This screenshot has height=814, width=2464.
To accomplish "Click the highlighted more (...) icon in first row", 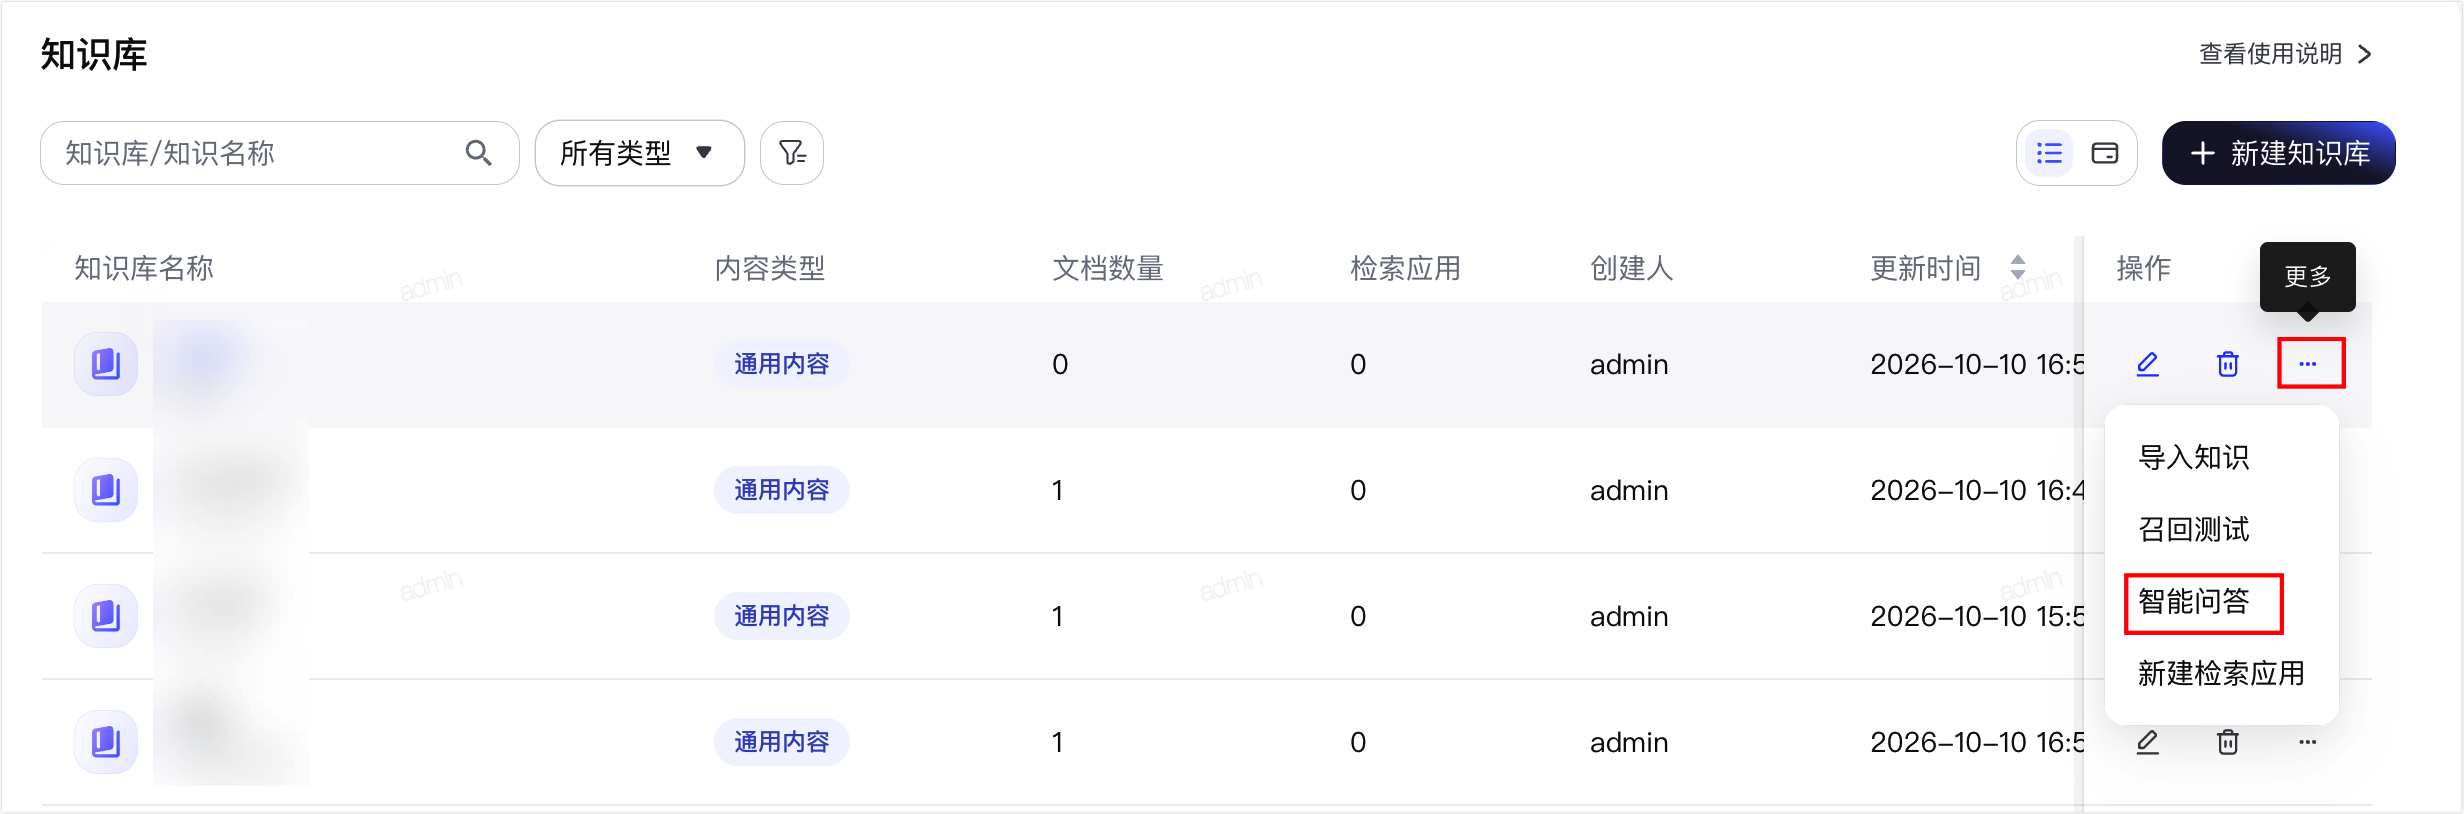I will click(x=2310, y=363).
